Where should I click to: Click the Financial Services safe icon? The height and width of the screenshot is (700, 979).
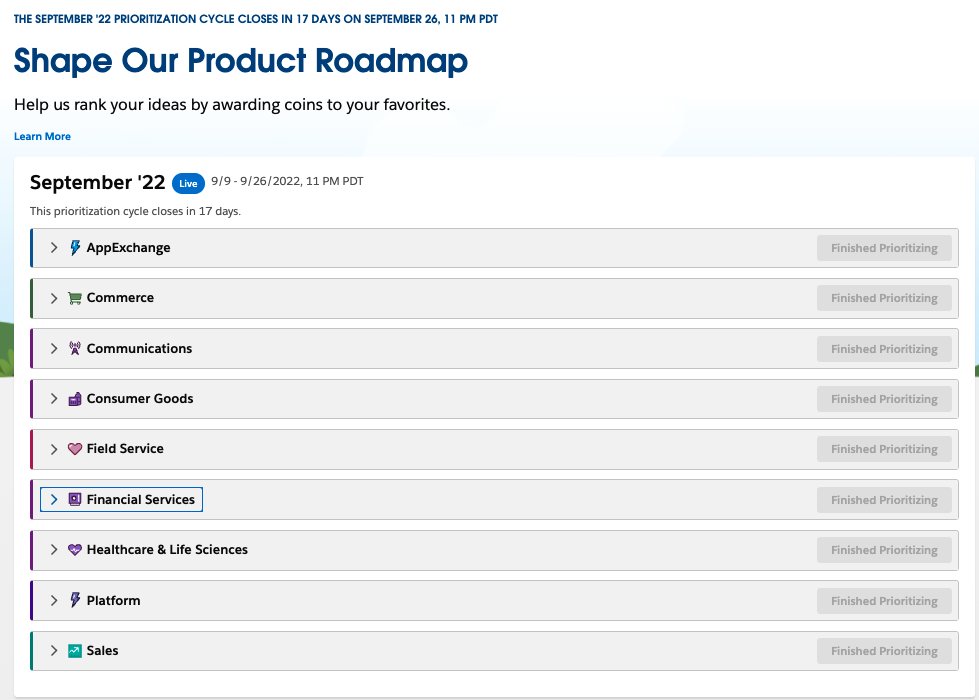pyautogui.click(x=75, y=500)
